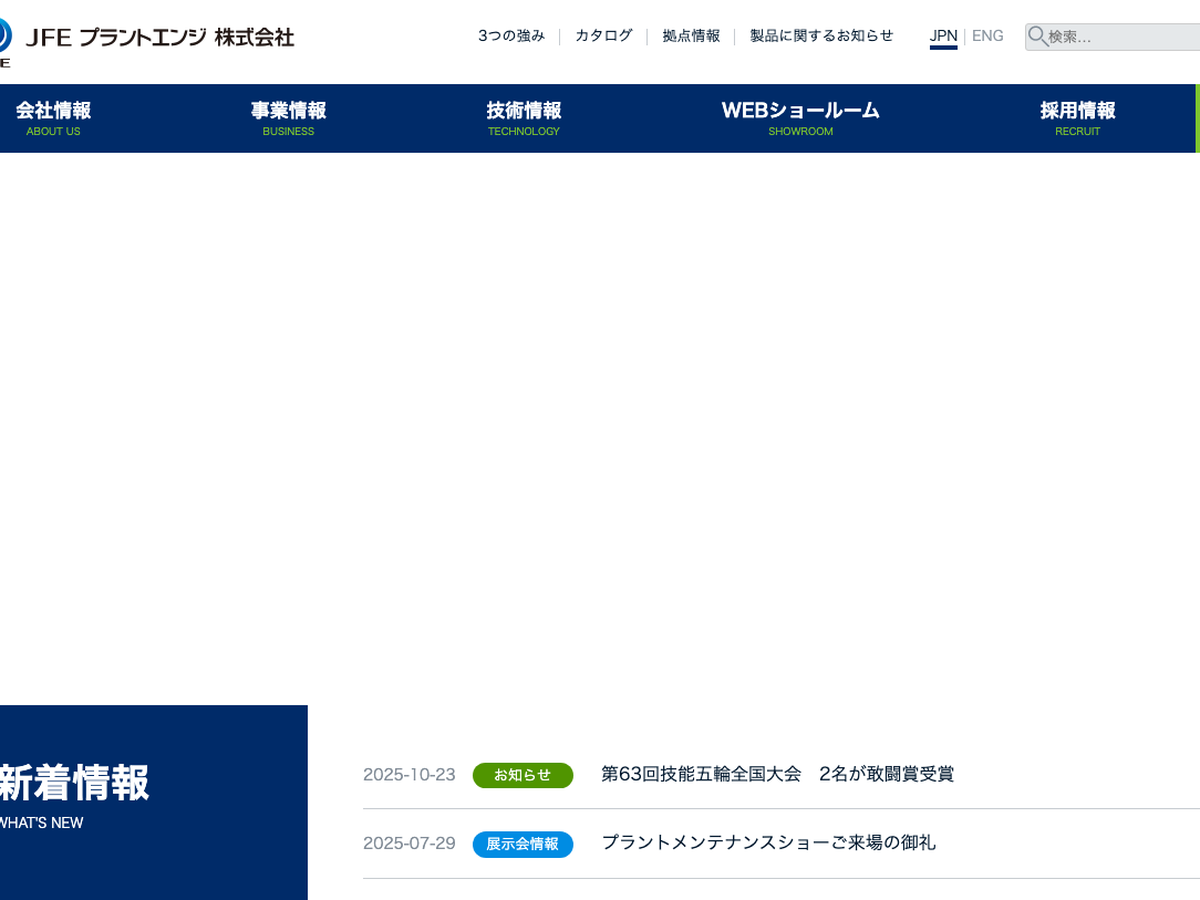This screenshot has height=900, width=1200.
Task: Click the green お知らせ category badge
Action: click(523, 775)
